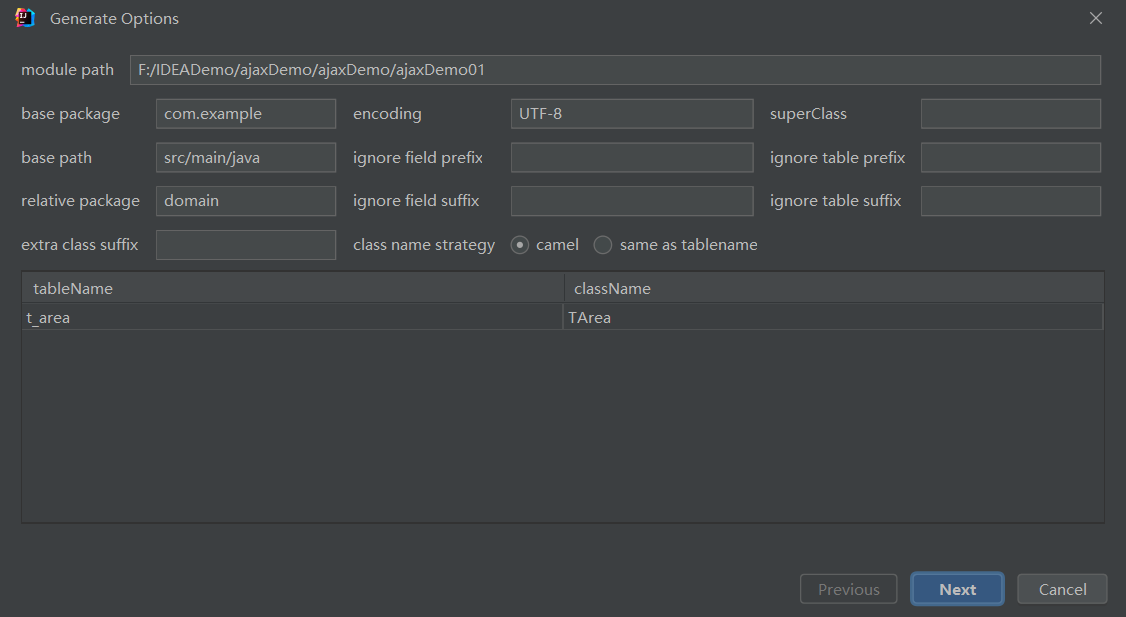The height and width of the screenshot is (617, 1126).
Task: Focus the encoding UTF-8 field
Action: (x=631, y=114)
